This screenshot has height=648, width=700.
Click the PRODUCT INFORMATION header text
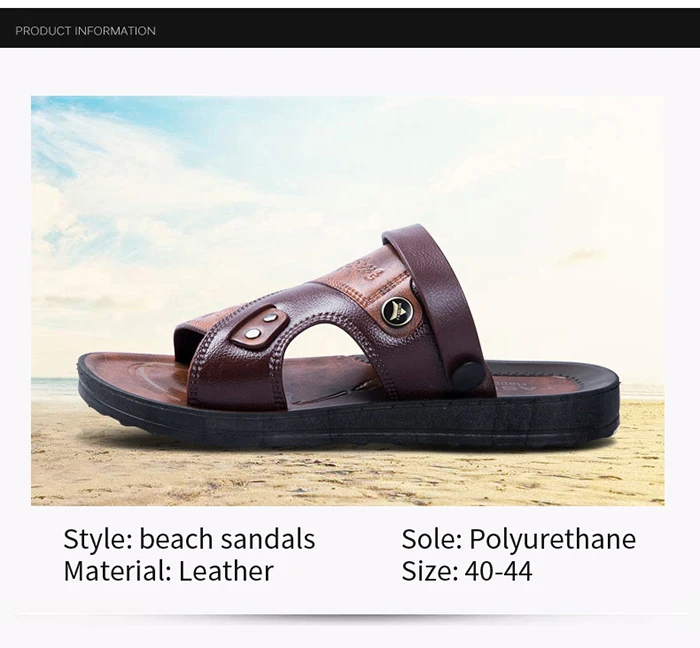85,31
